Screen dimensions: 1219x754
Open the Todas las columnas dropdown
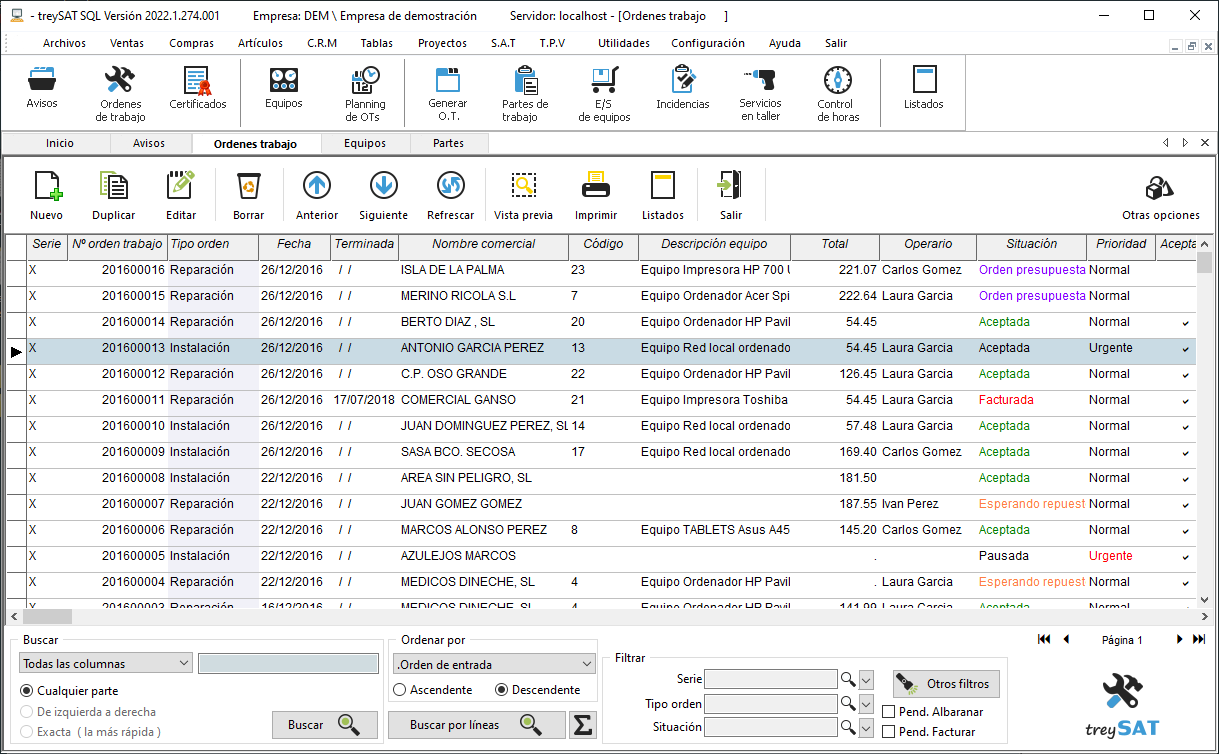[x=106, y=663]
